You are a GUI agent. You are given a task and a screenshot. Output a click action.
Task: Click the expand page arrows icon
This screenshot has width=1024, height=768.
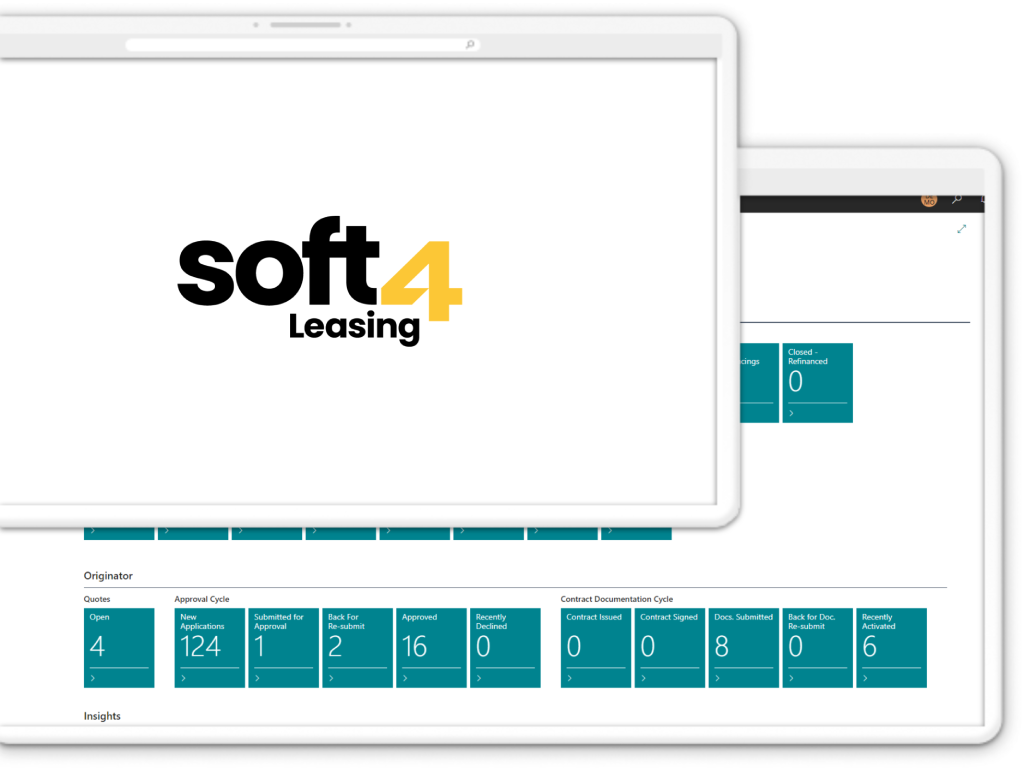[x=962, y=229]
